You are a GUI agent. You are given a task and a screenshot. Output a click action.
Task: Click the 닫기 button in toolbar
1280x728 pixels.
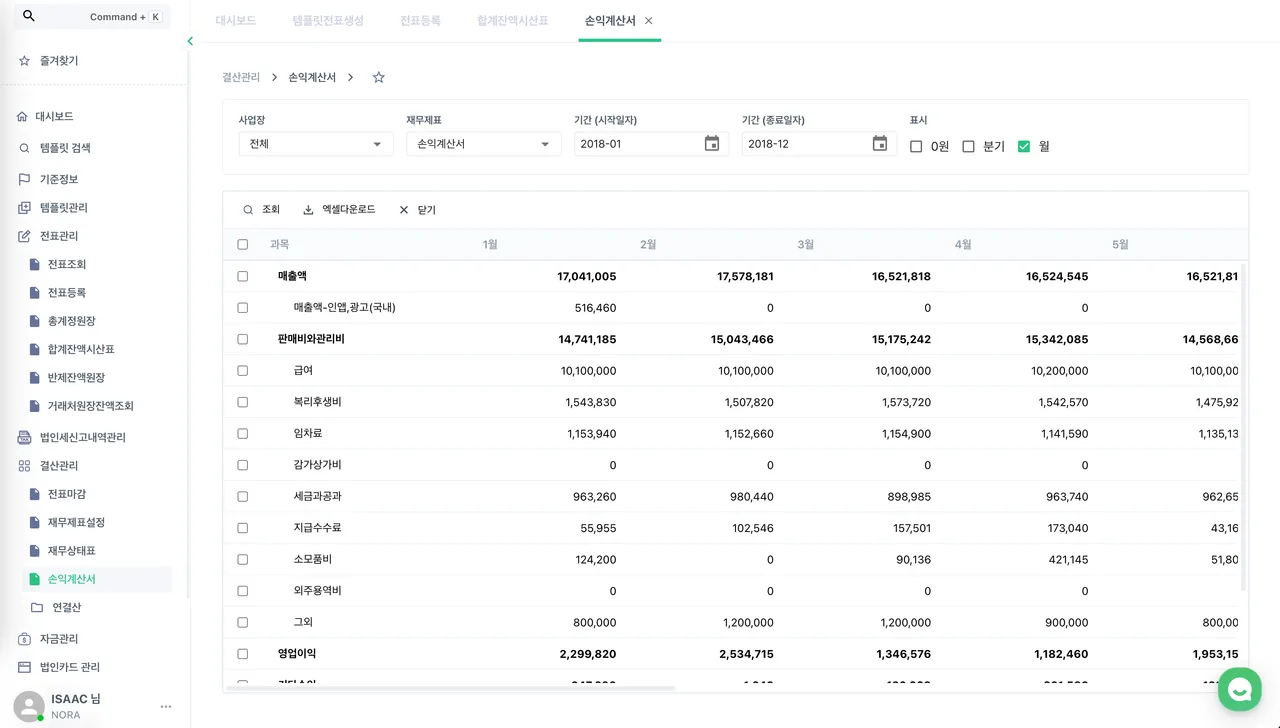417,210
